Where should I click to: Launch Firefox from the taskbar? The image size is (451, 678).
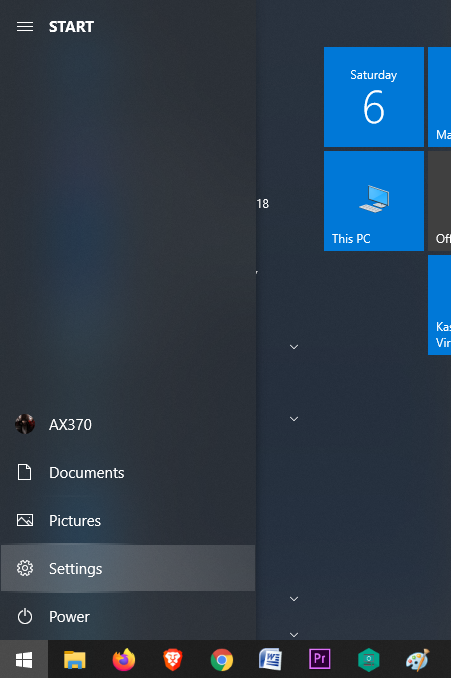(x=124, y=660)
